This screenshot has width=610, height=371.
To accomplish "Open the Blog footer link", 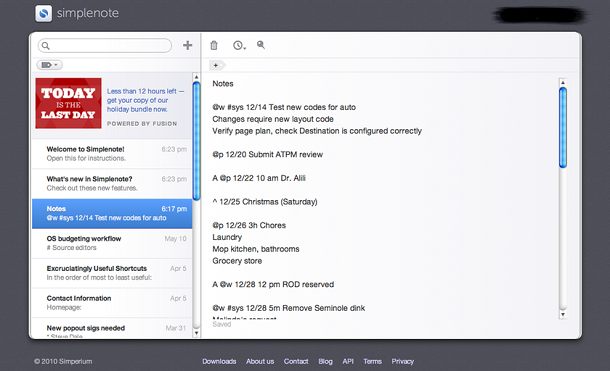I will pyautogui.click(x=326, y=361).
